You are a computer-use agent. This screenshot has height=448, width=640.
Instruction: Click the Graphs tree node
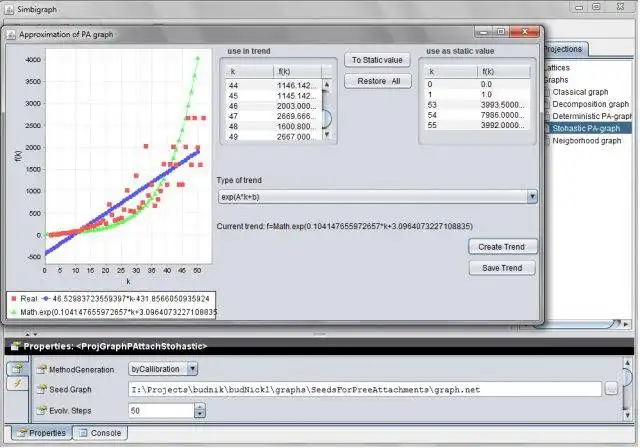point(556,80)
